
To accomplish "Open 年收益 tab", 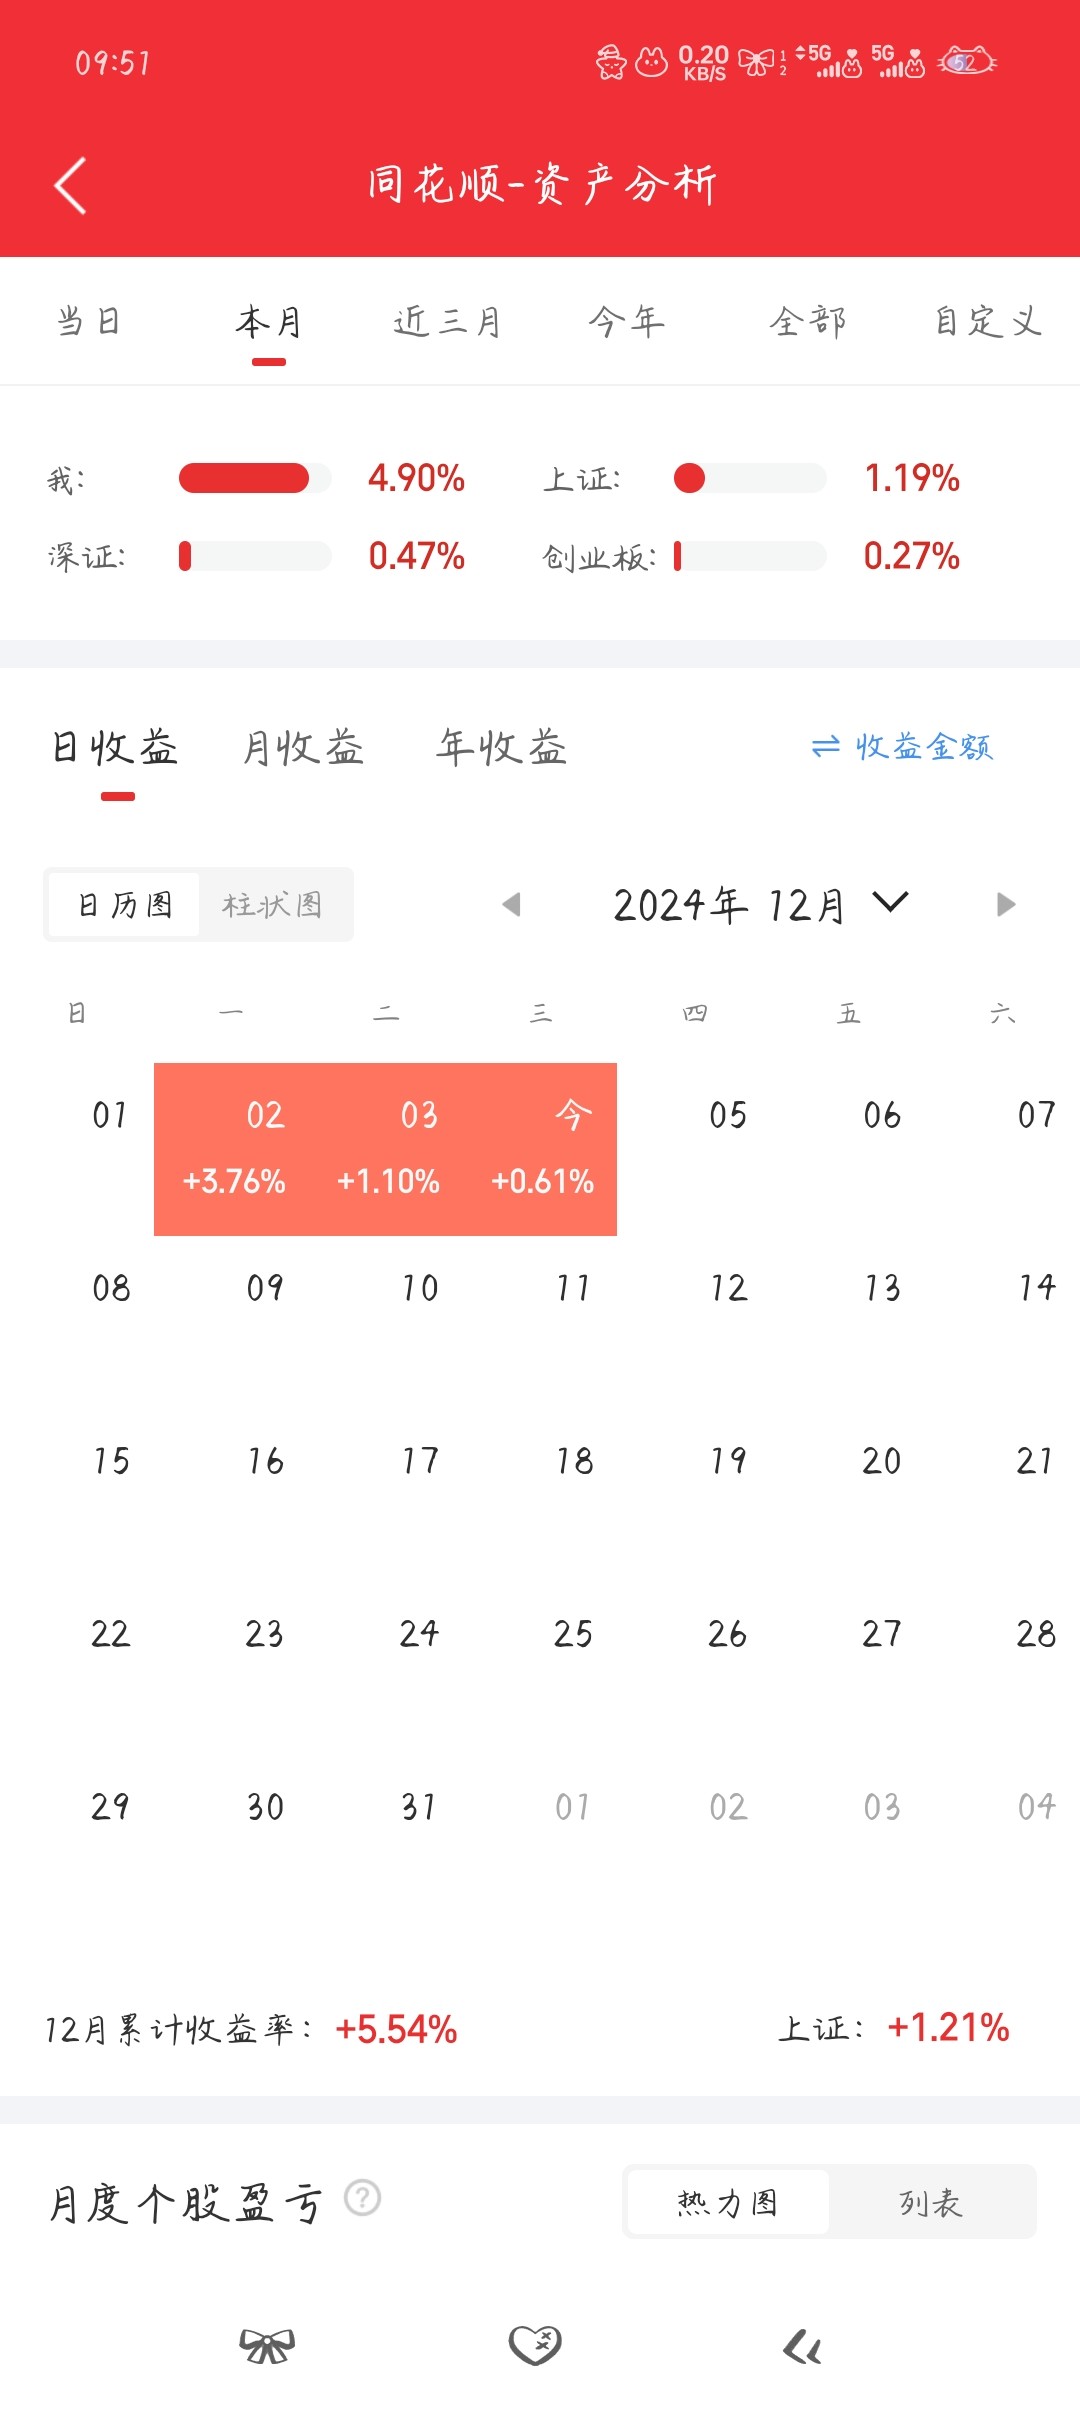I will coord(501,747).
